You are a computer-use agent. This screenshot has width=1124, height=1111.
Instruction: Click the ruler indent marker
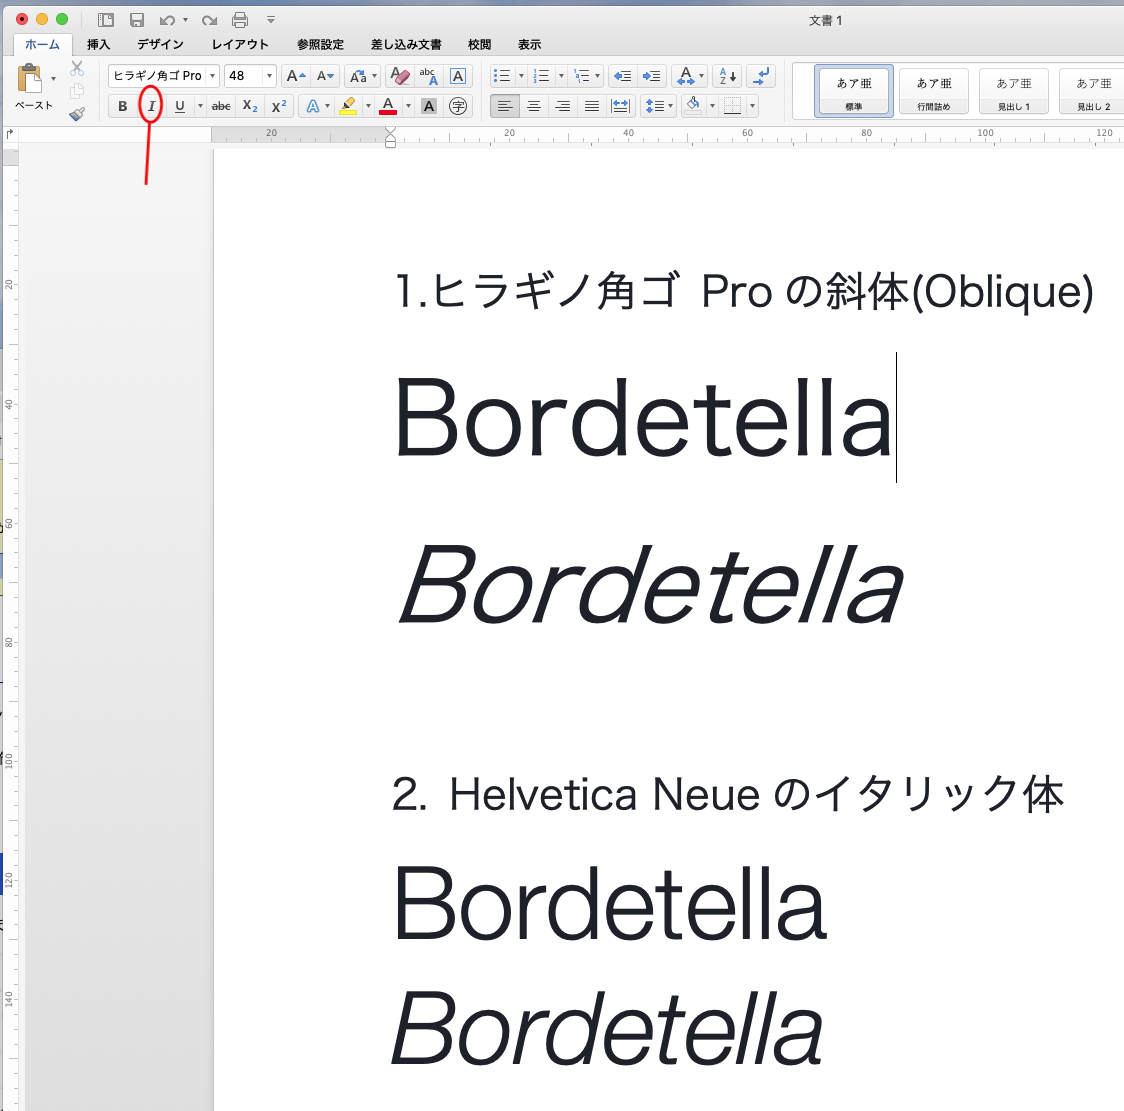pyautogui.click(x=390, y=137)
